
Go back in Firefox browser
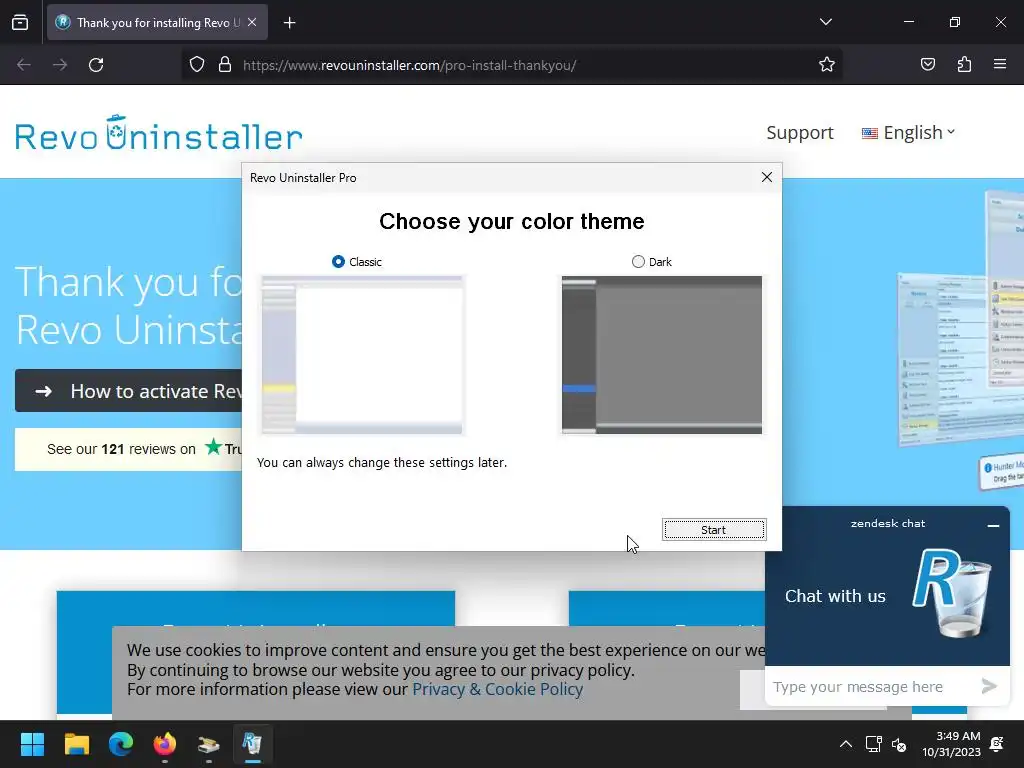(x=24, y=65)
